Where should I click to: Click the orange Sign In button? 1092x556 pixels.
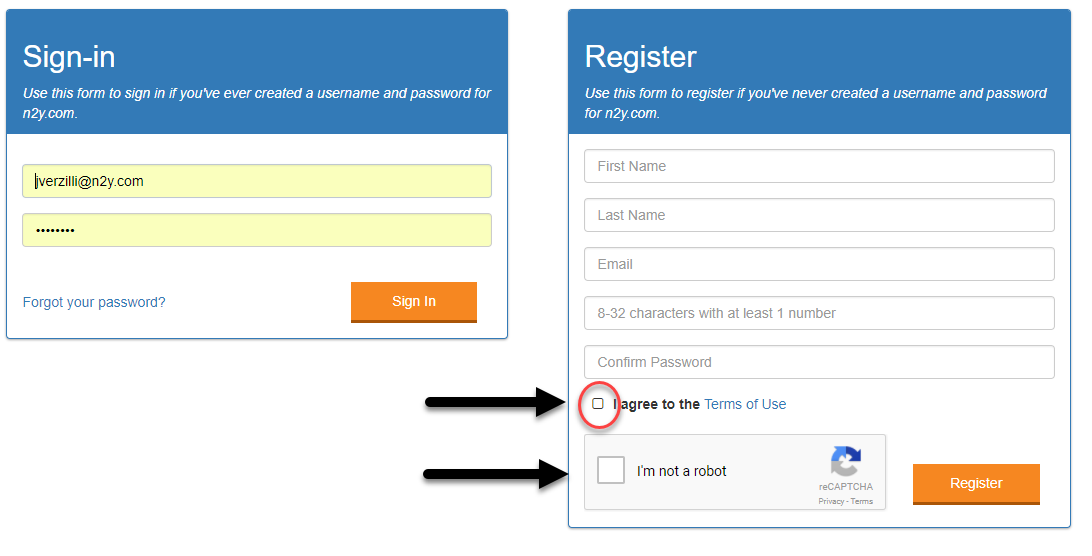[414, 302]
